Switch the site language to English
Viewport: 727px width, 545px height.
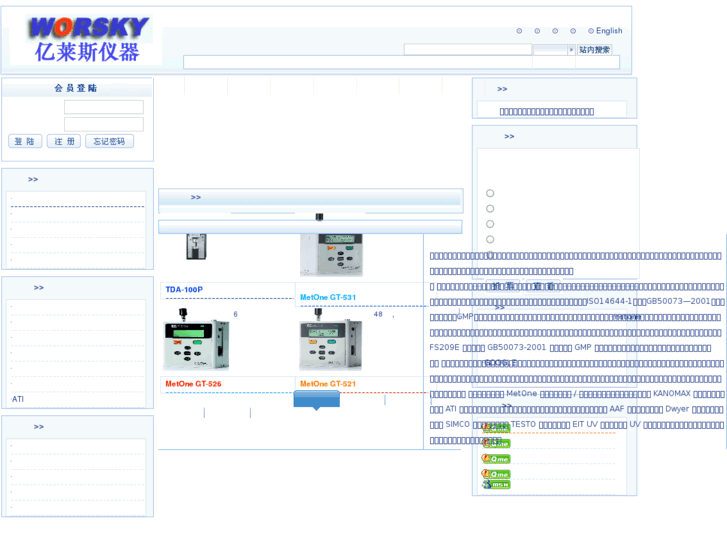click(x=609, y=31)
